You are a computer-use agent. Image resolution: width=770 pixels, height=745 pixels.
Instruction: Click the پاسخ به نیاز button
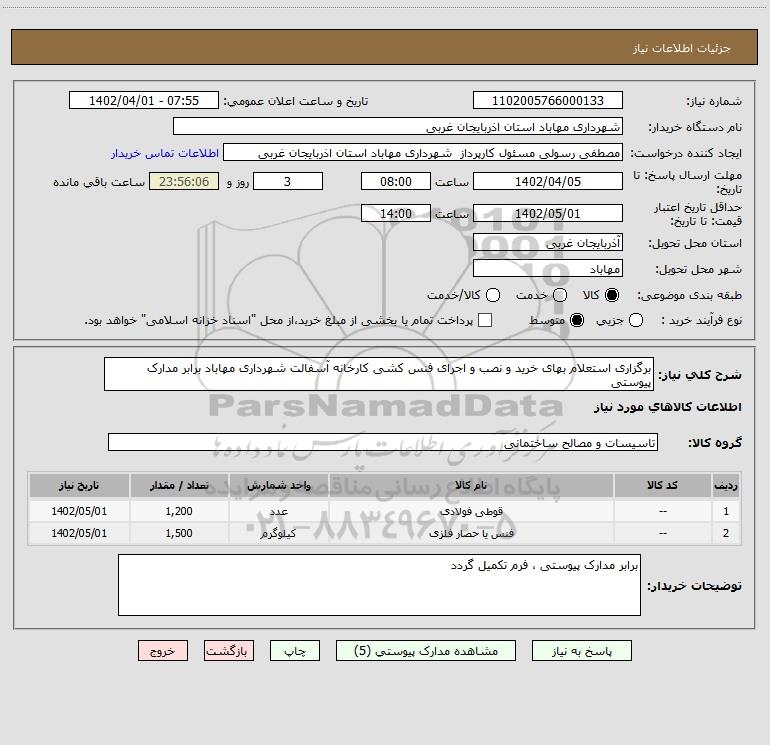(581, 651)
